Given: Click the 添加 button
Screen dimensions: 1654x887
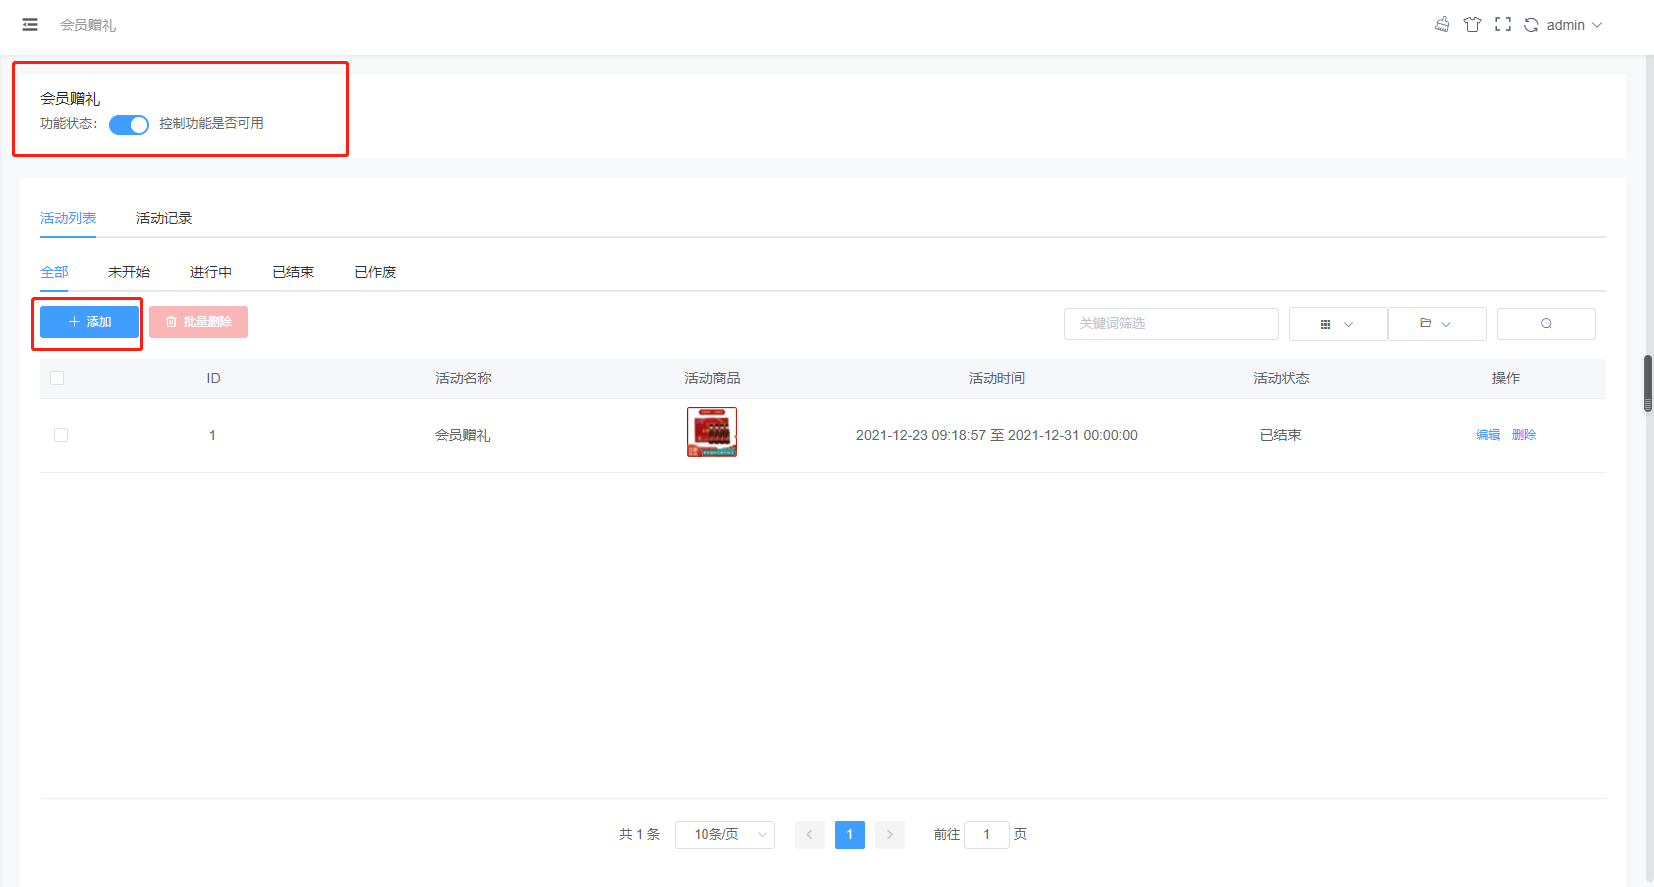Looking at the screenshot, I should pyautogui.click(x=89, y=322).
